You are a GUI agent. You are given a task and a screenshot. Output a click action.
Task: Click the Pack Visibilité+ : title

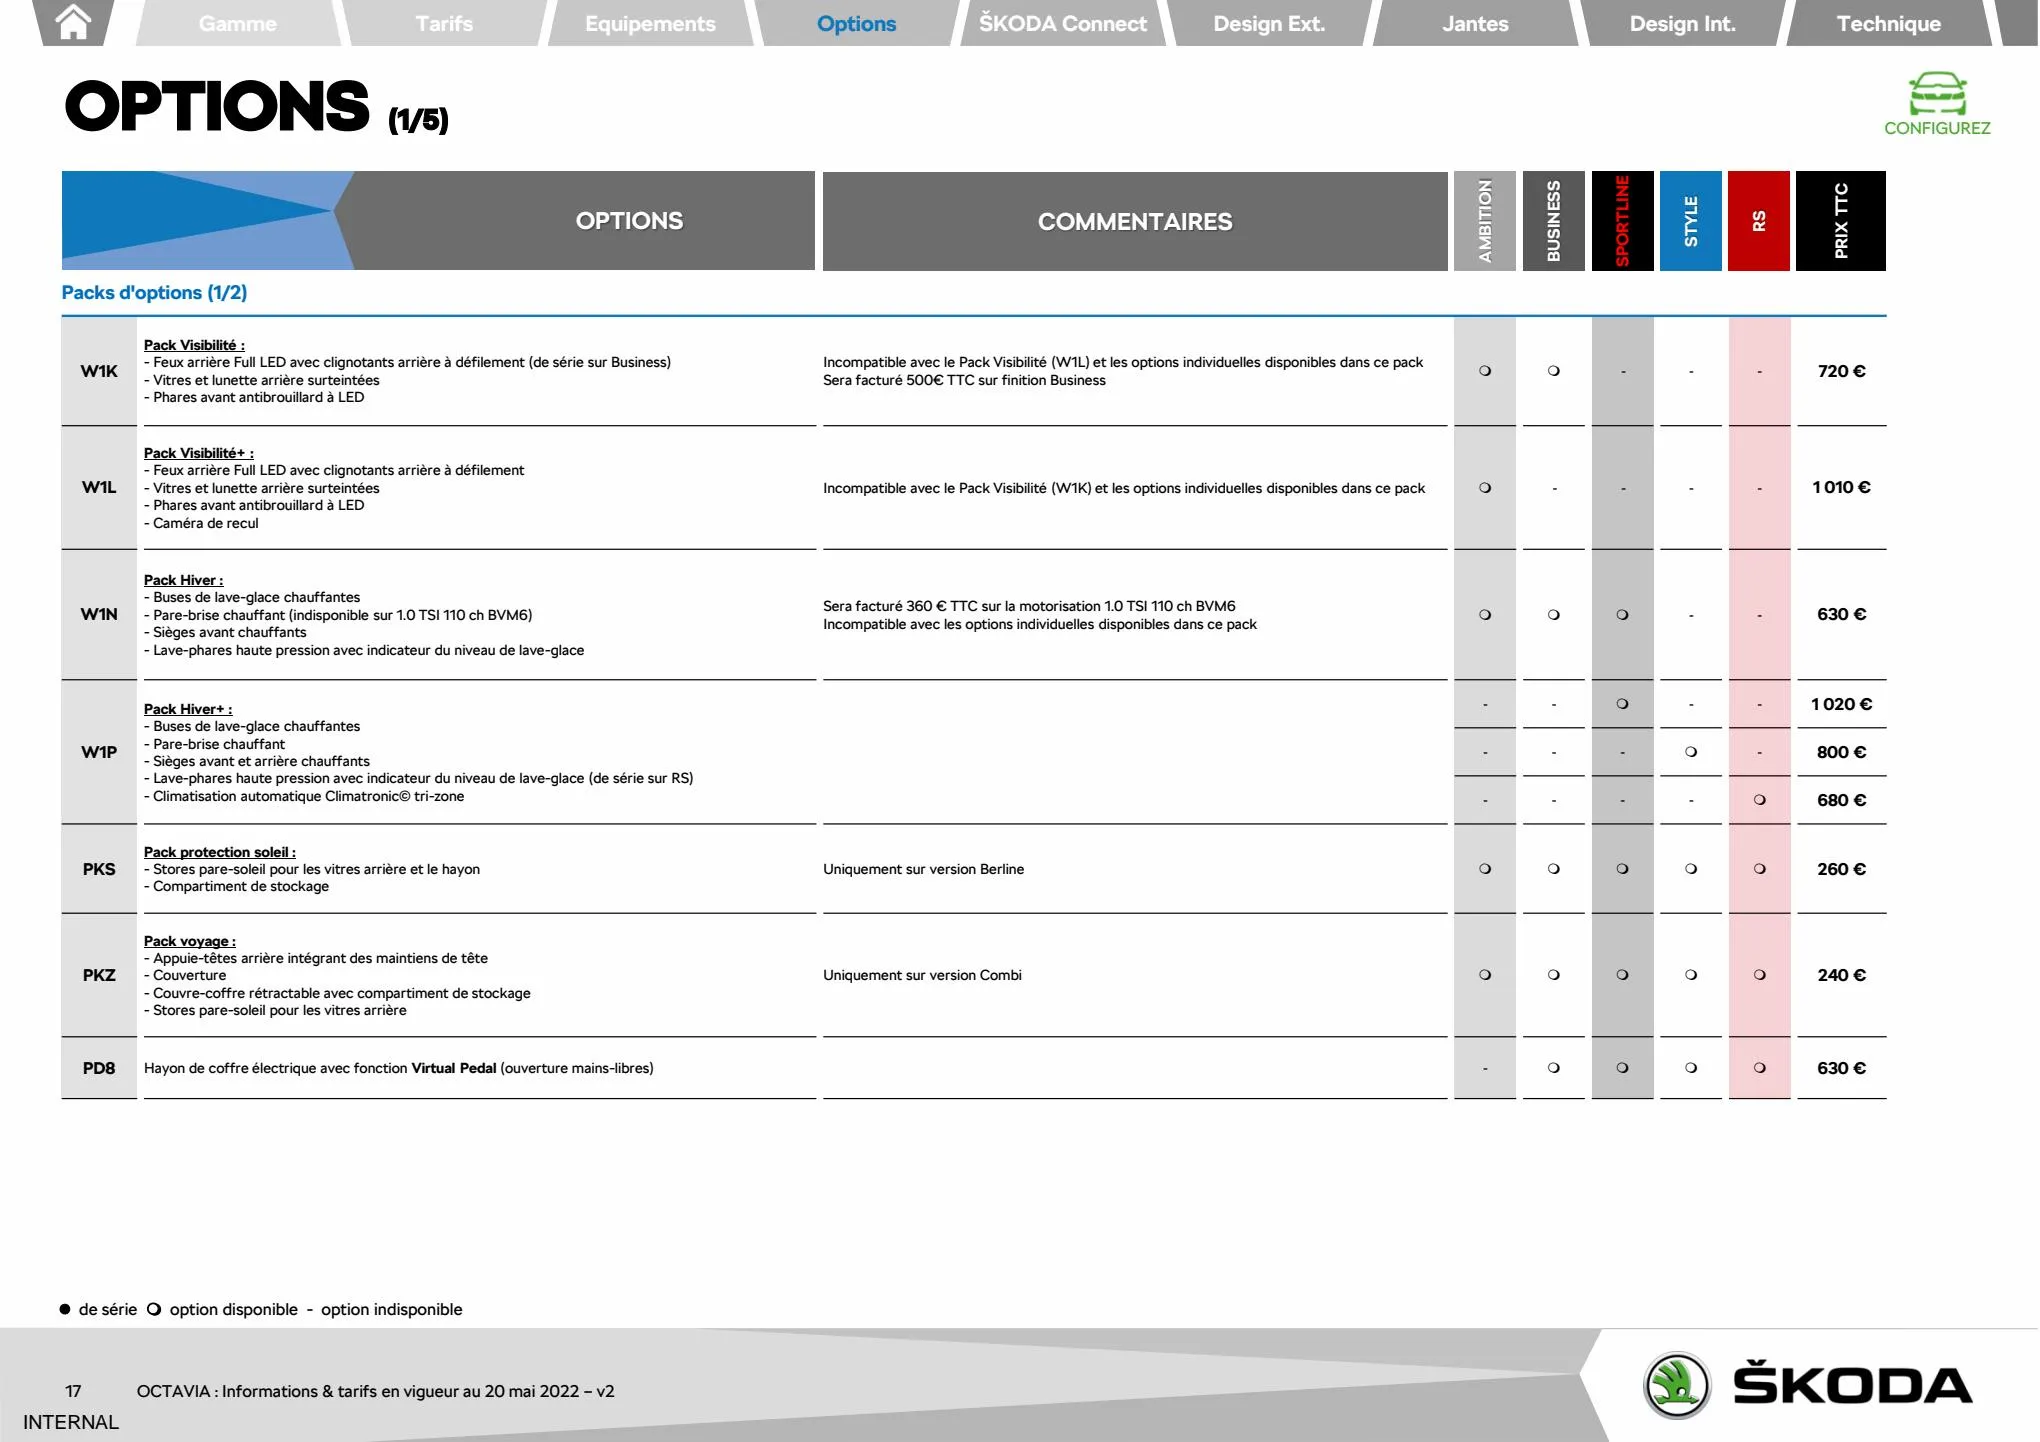pos(199,453)
